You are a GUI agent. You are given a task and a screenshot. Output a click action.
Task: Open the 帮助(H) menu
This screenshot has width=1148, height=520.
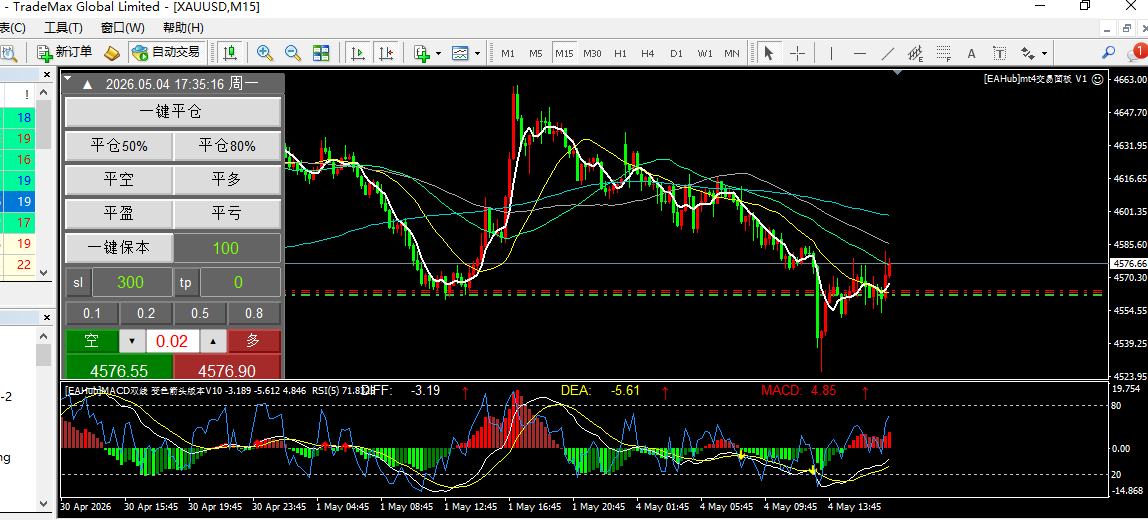pos(183,28)
